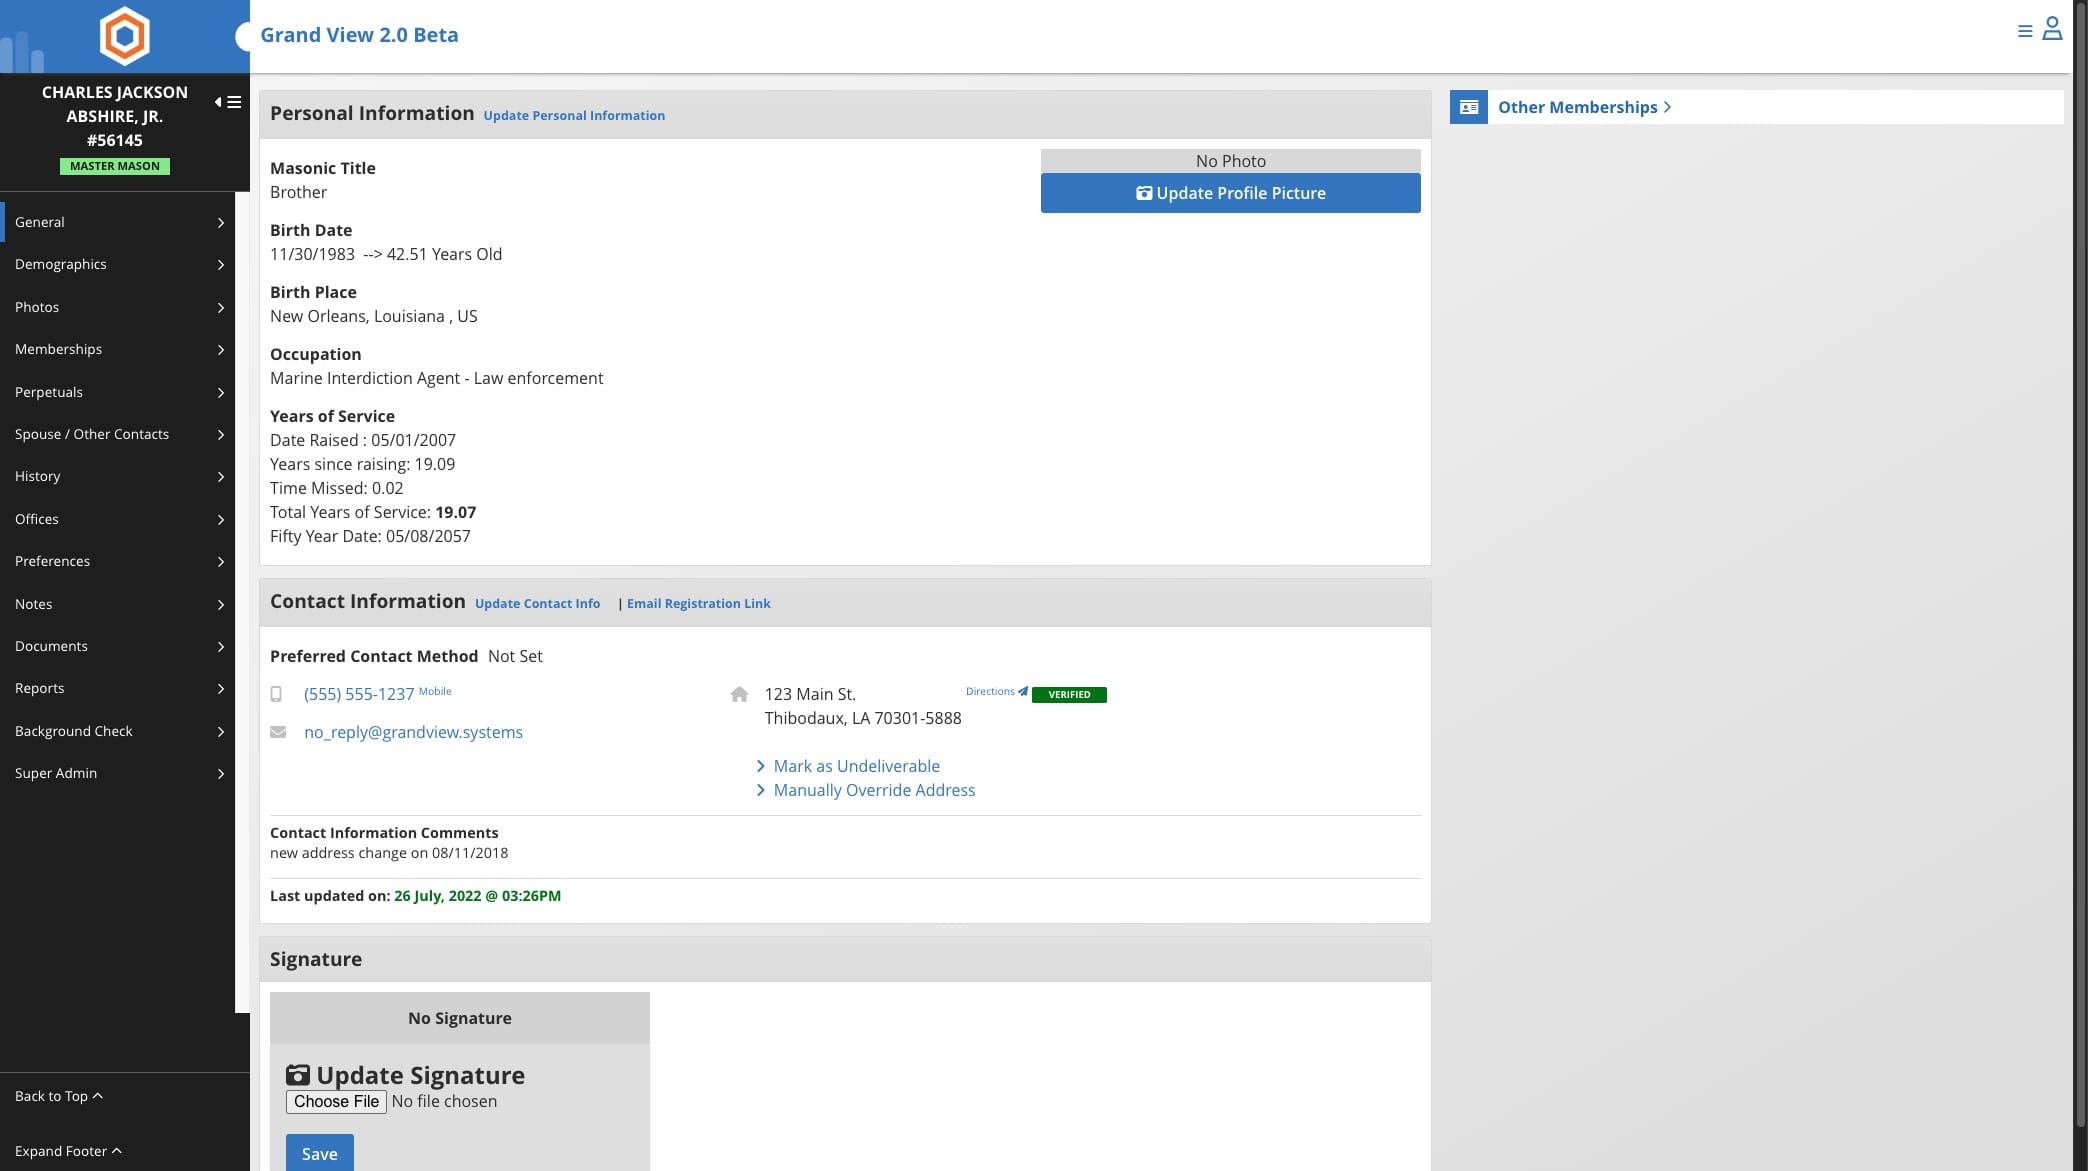Click the envelope icon beside the email
The height and width of the screenshot is (1171, 2088).
pyautogui.click(x=278, y=732)
